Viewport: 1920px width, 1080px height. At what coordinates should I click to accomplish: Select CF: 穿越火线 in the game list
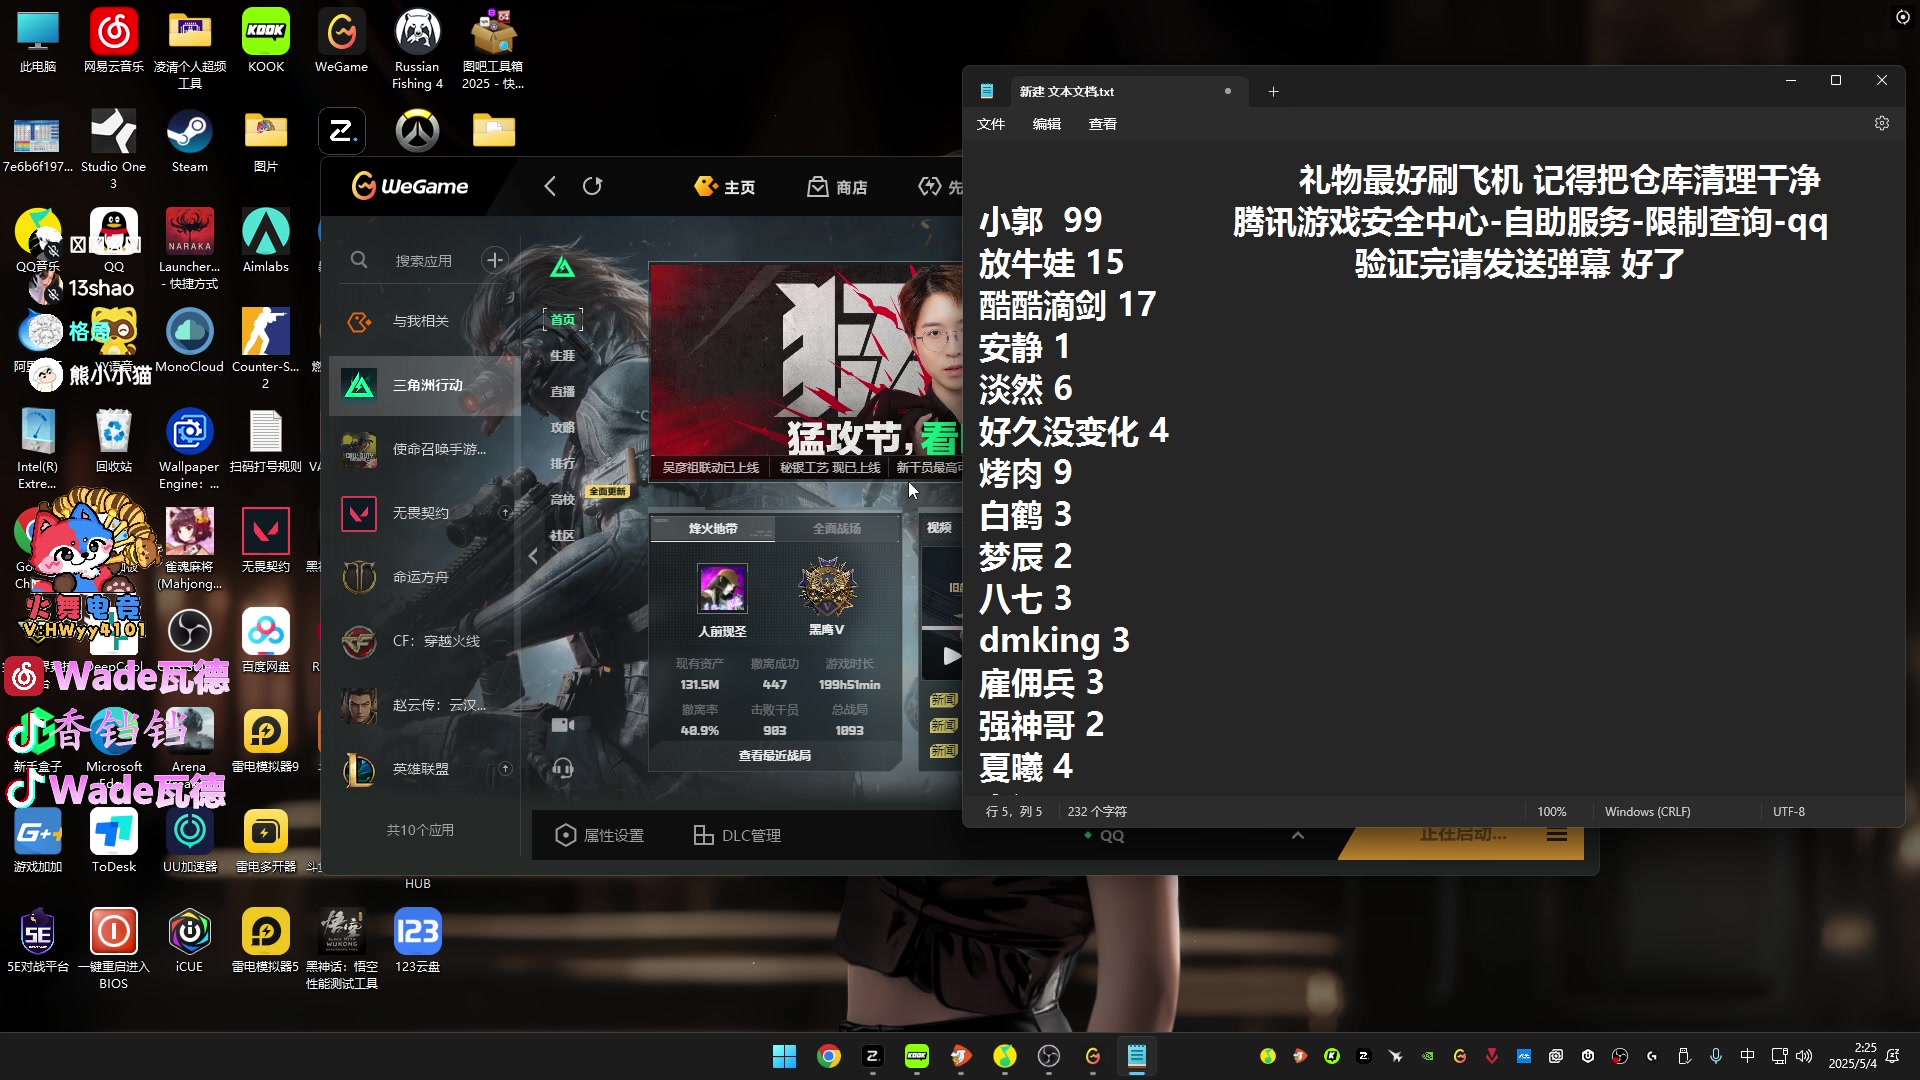pos(424,641)
